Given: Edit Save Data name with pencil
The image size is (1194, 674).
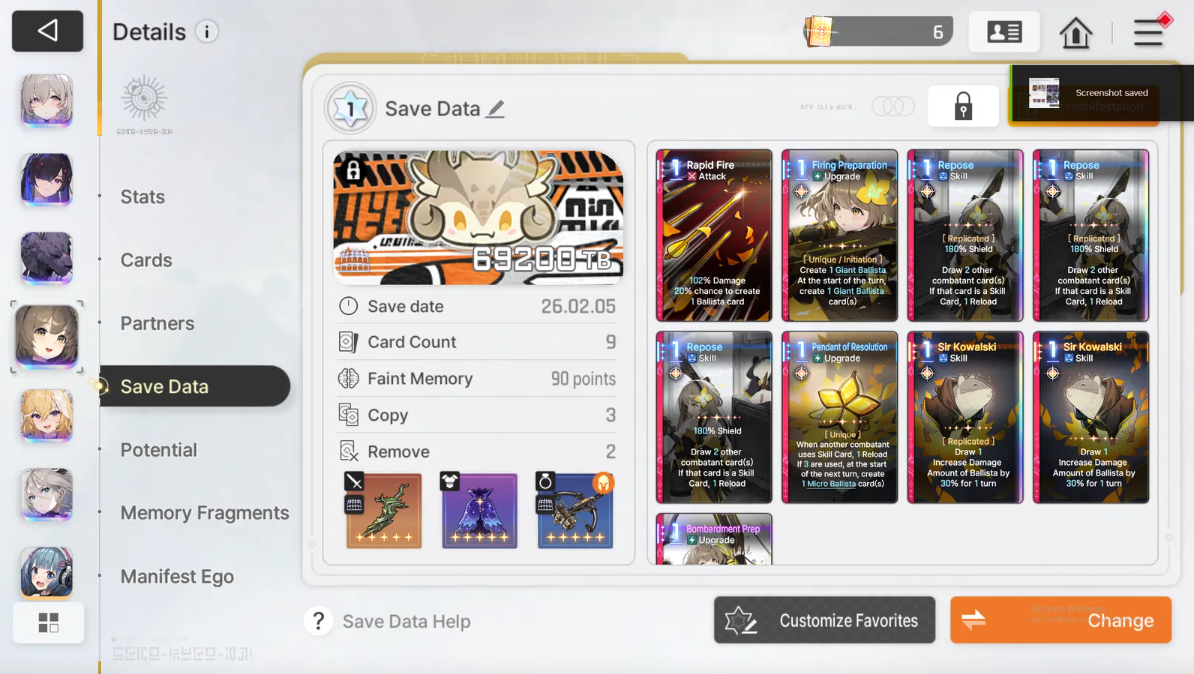Looking at the screenshot, I should tap(496, 109).
